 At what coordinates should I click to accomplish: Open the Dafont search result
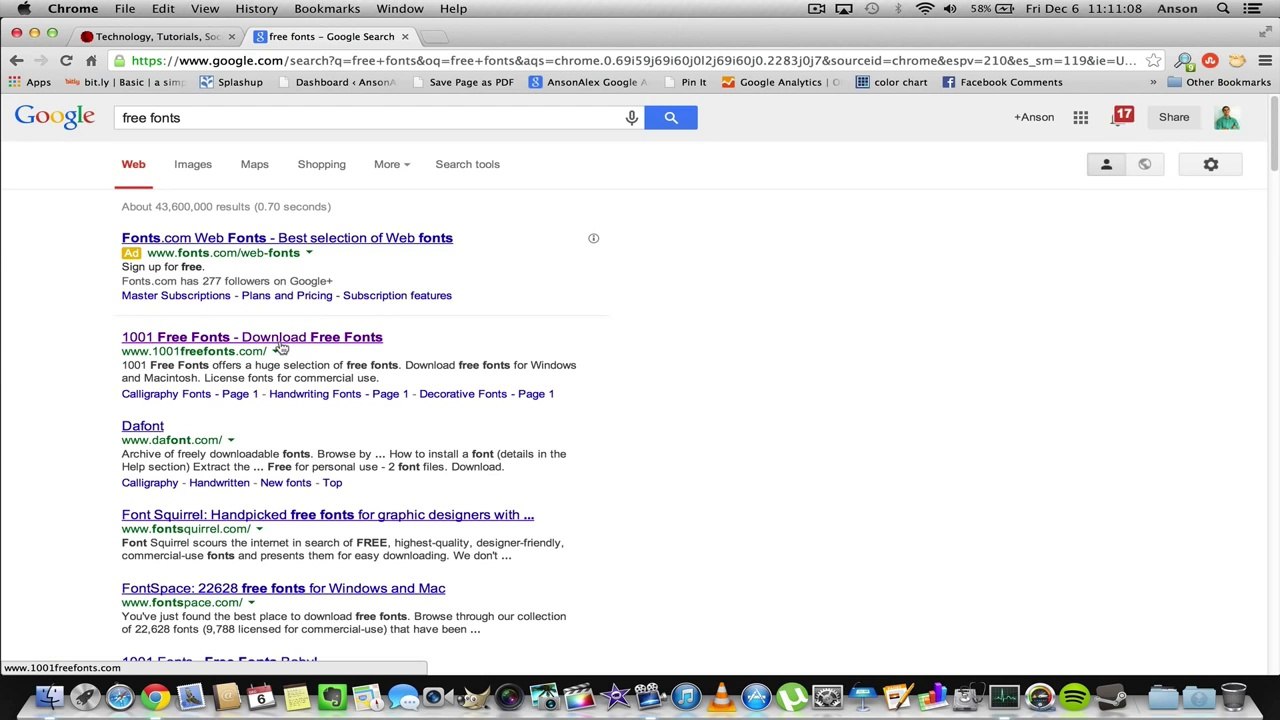pos(143,426)
